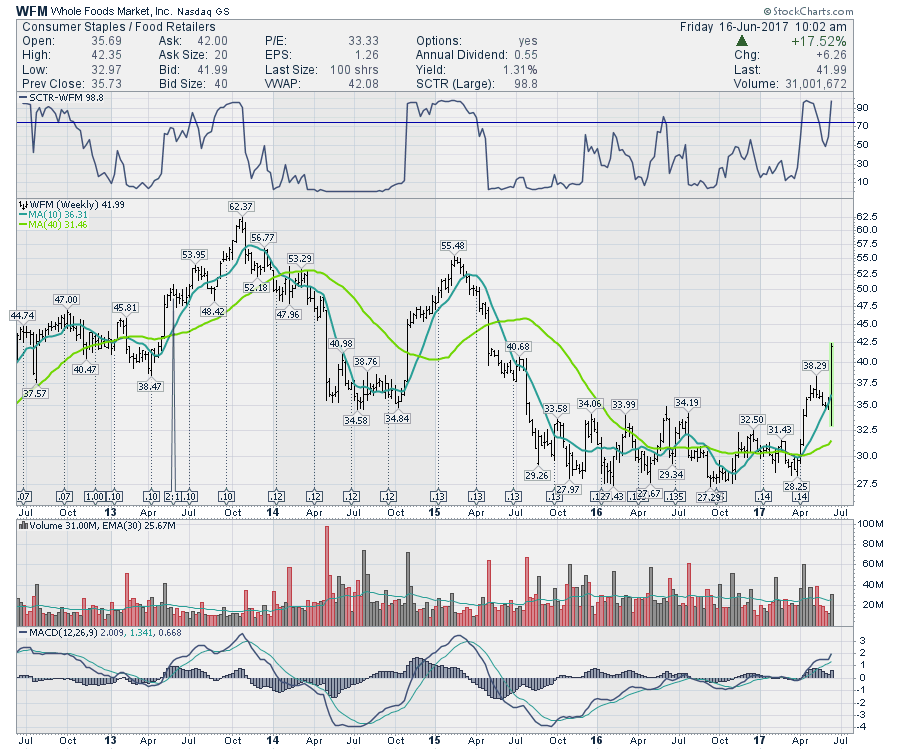
Task: Click the High 42.35 value
Action: click(106, 55)
